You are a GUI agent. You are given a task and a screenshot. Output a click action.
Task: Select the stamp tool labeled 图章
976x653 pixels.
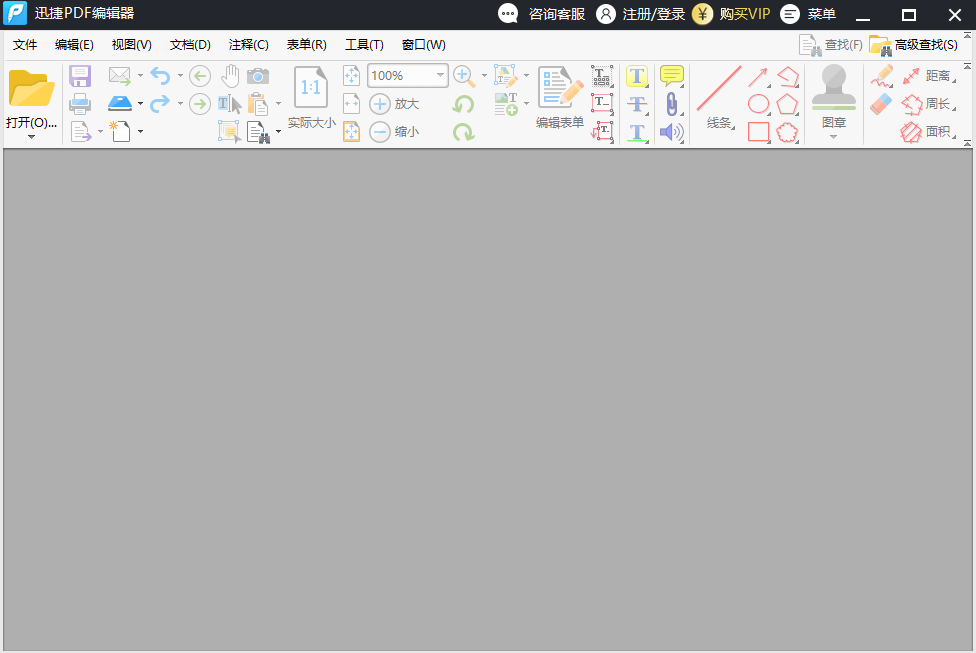[x=833, y=96]
